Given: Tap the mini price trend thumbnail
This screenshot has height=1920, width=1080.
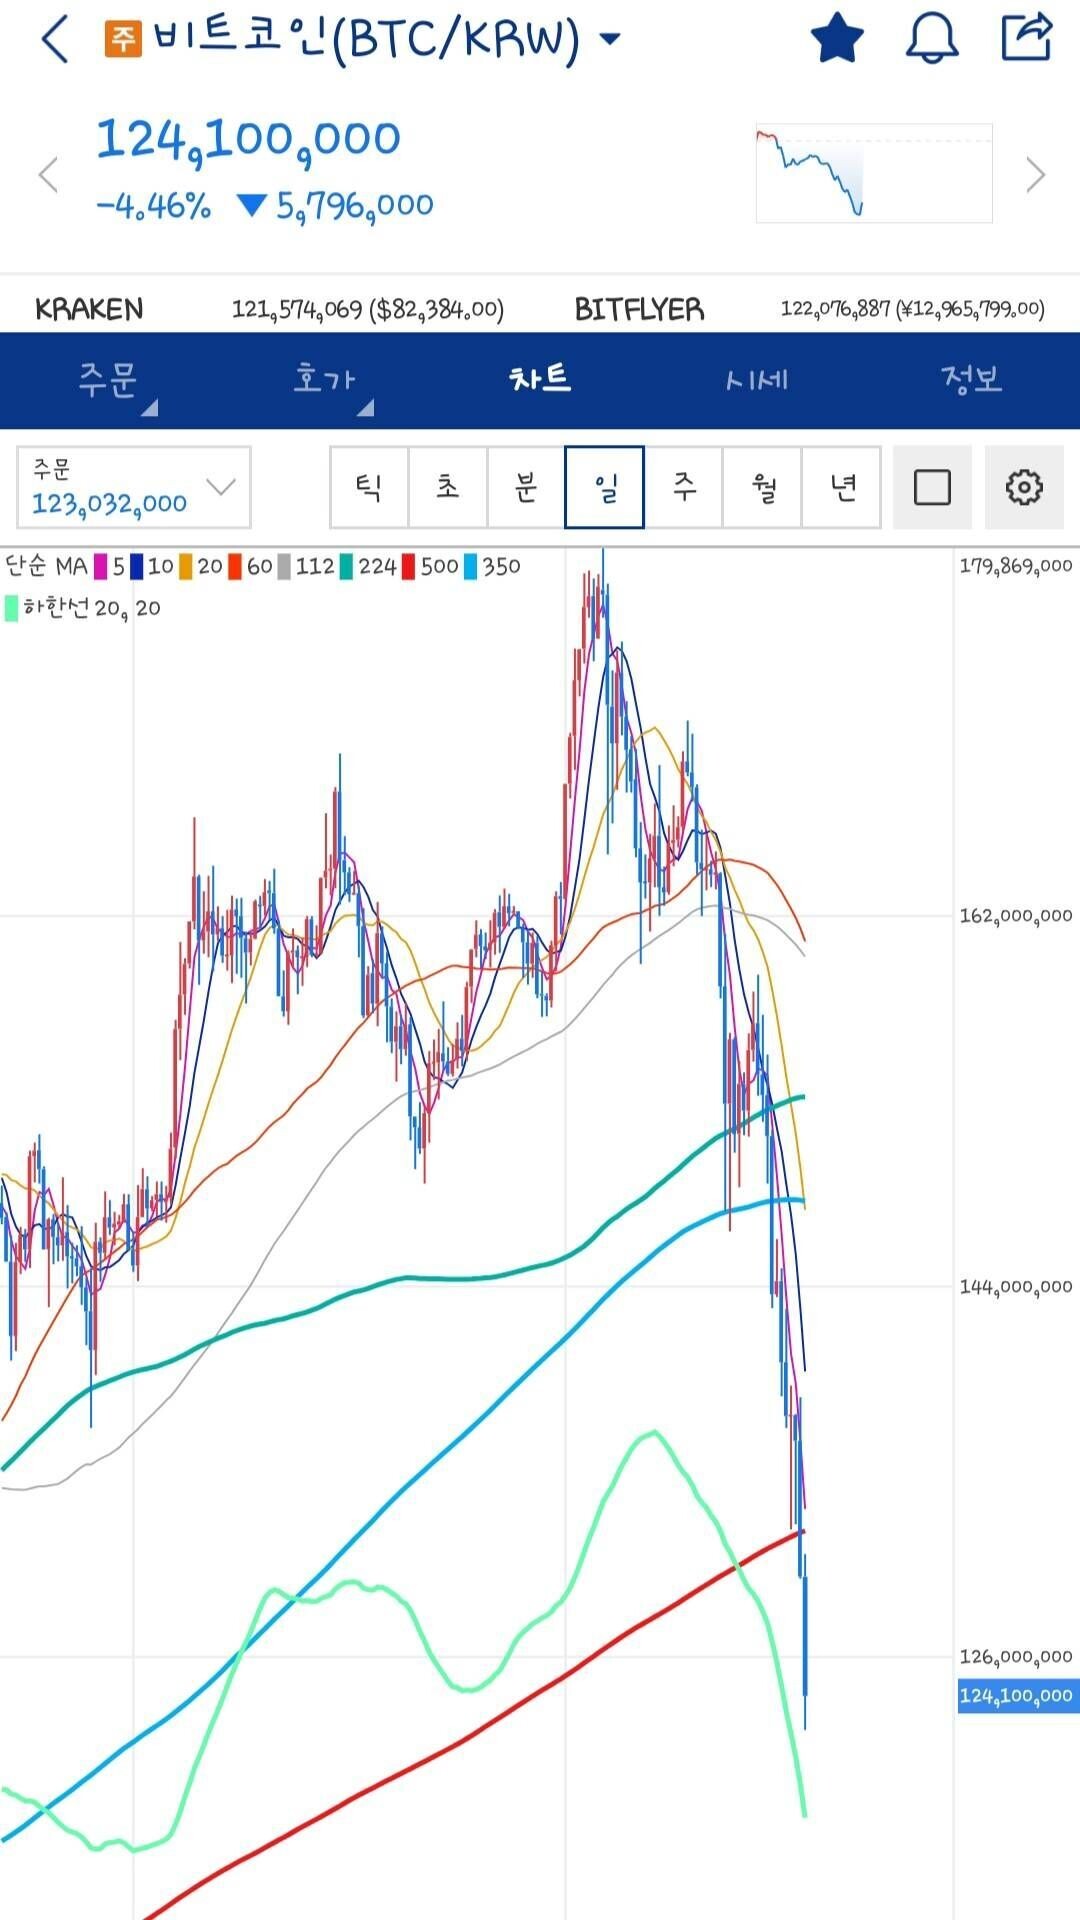Looking at the screenshot, I should point(874,173).
